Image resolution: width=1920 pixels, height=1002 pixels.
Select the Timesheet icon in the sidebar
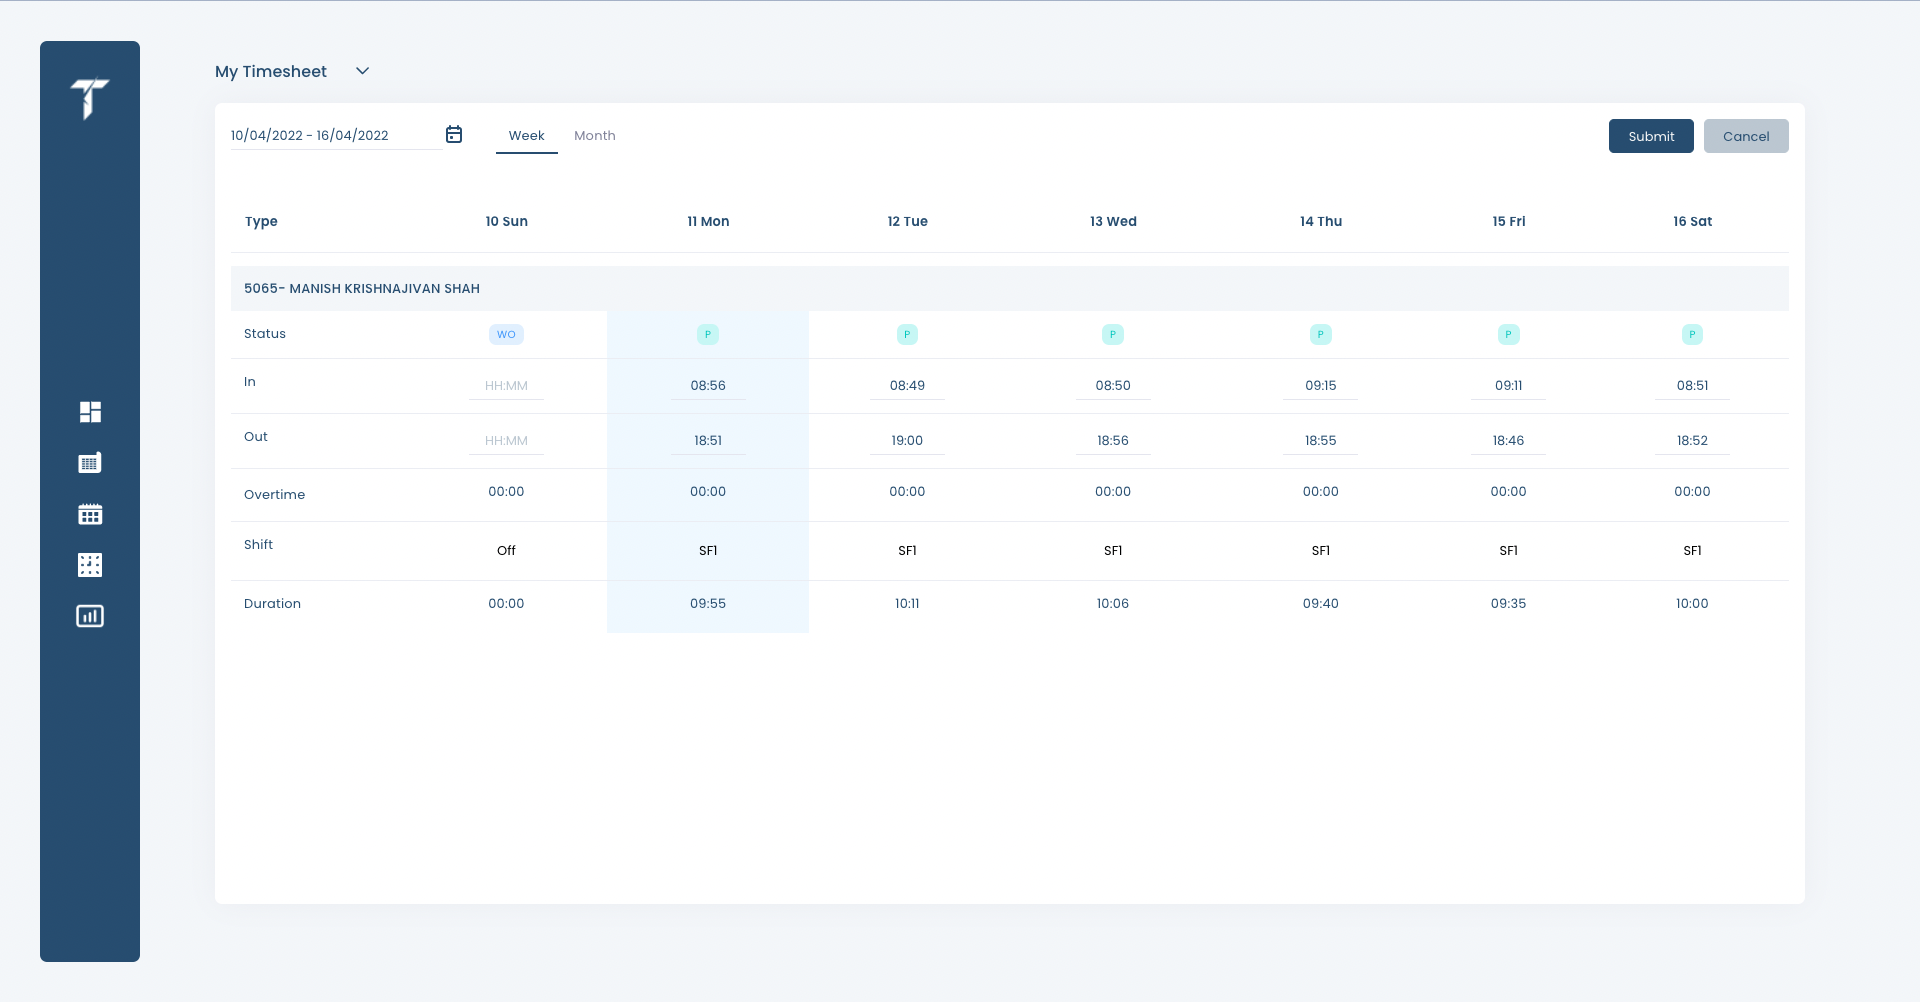tap(90, 462)
